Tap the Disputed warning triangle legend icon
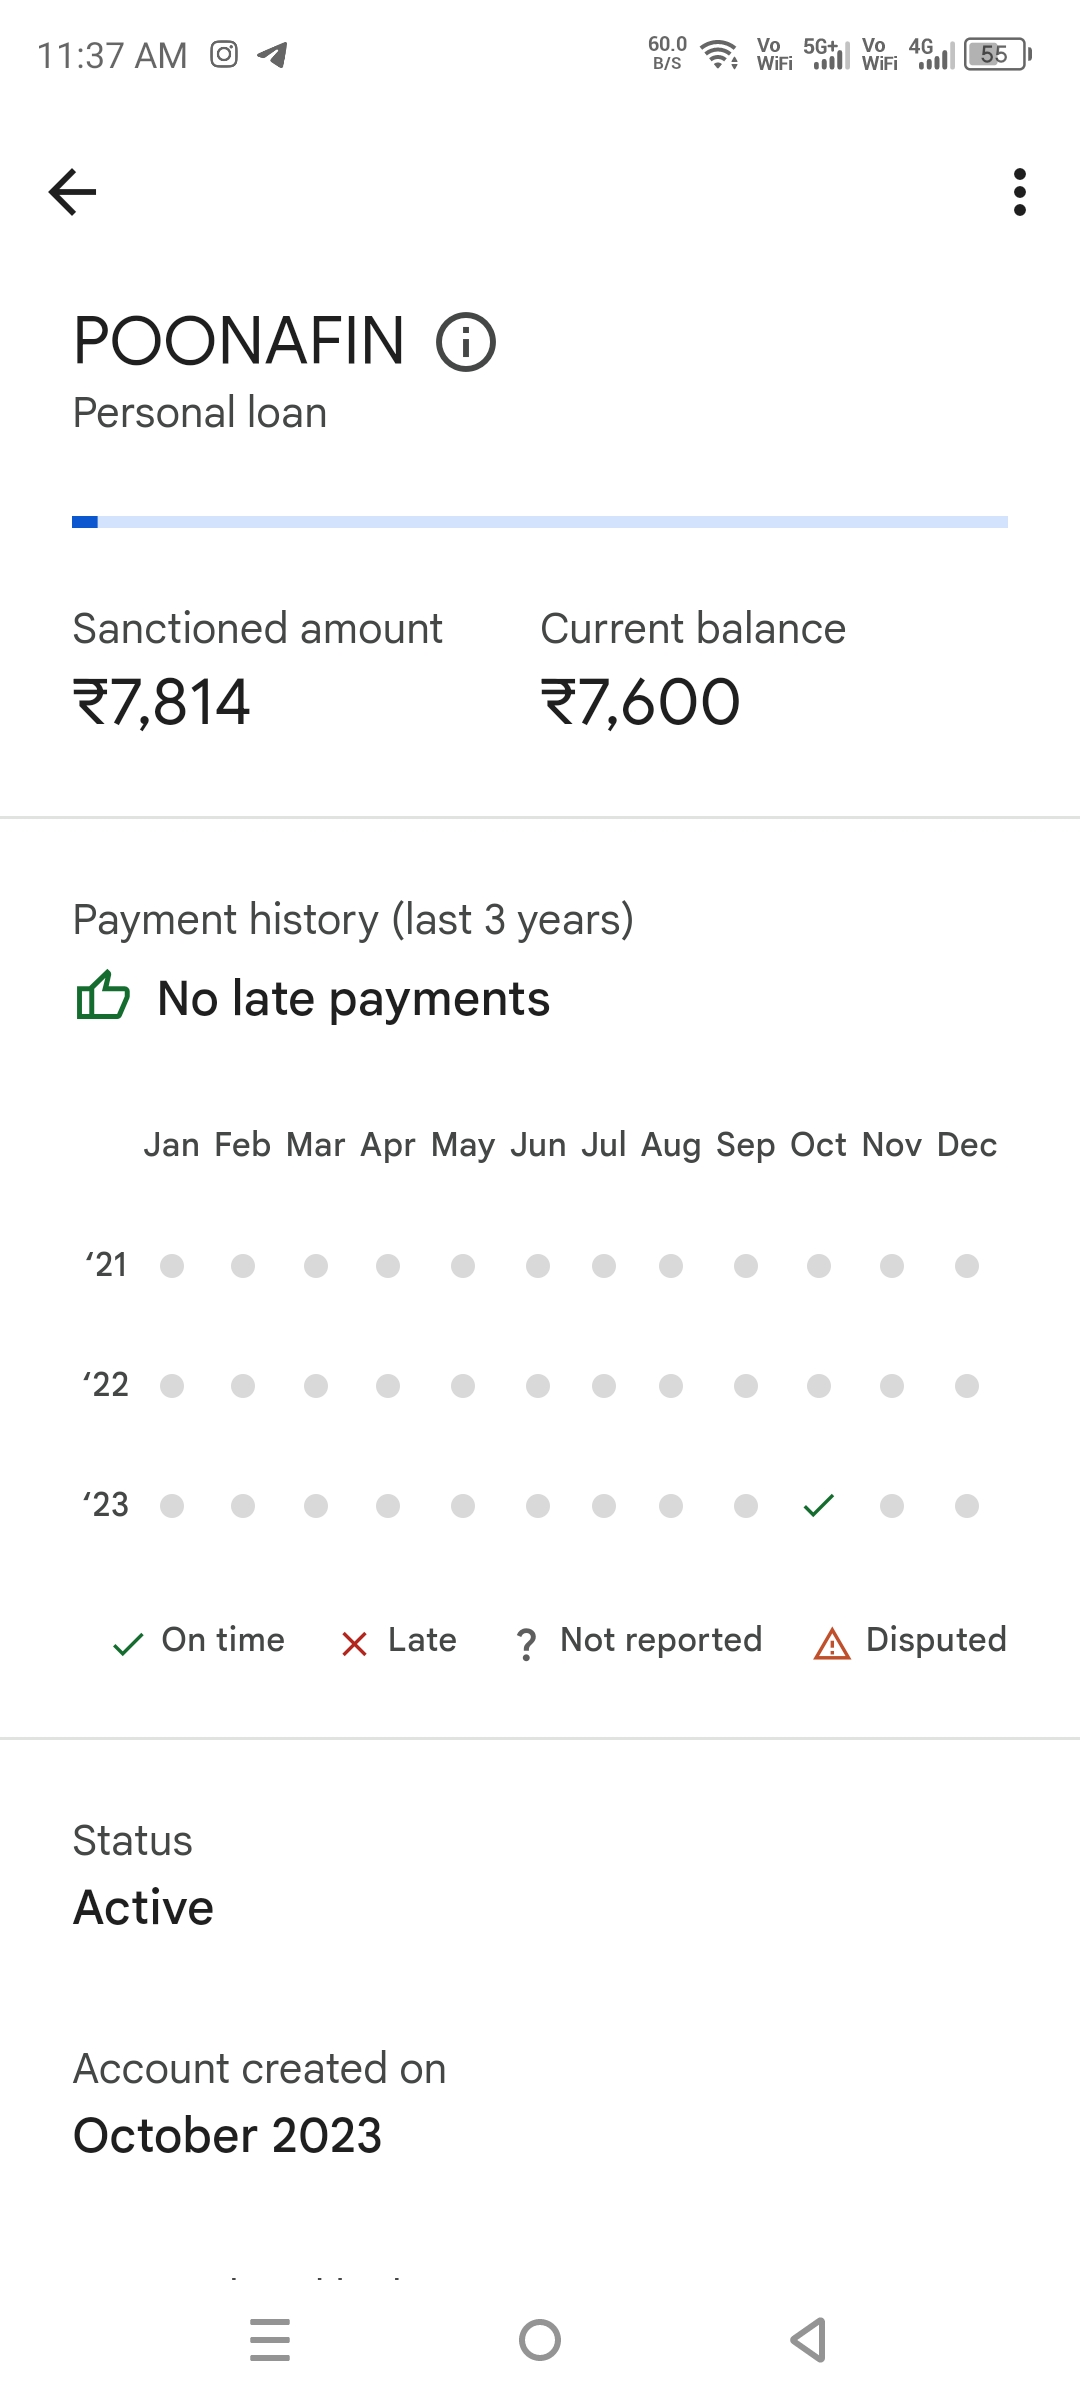This screenshot has width=1080, height=2400. pos(832,1643)
